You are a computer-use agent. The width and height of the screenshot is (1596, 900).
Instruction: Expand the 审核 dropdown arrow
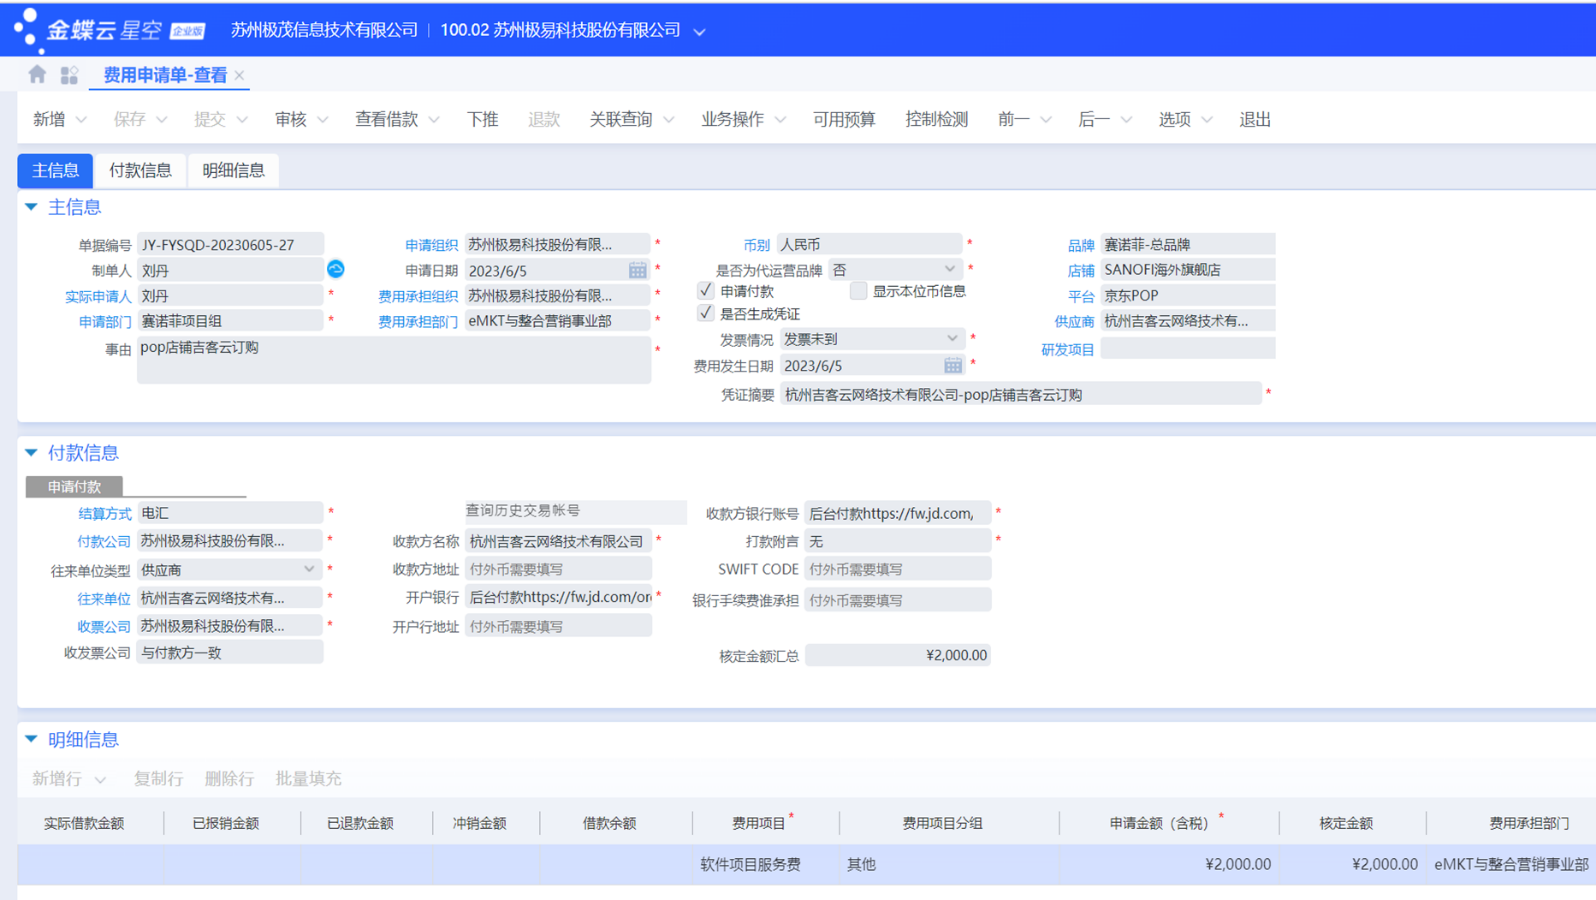pyautogui.click(x=323, y=120)
